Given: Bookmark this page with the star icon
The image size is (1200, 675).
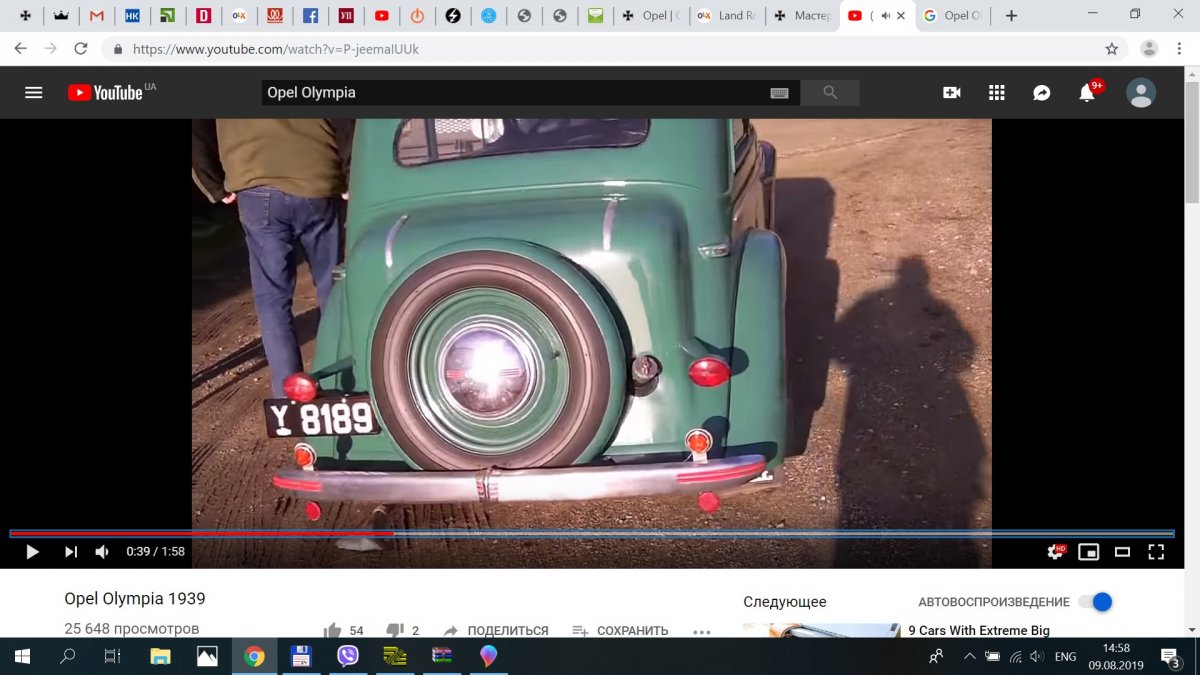Looking at the screenshot, I should pos(1112,48).
